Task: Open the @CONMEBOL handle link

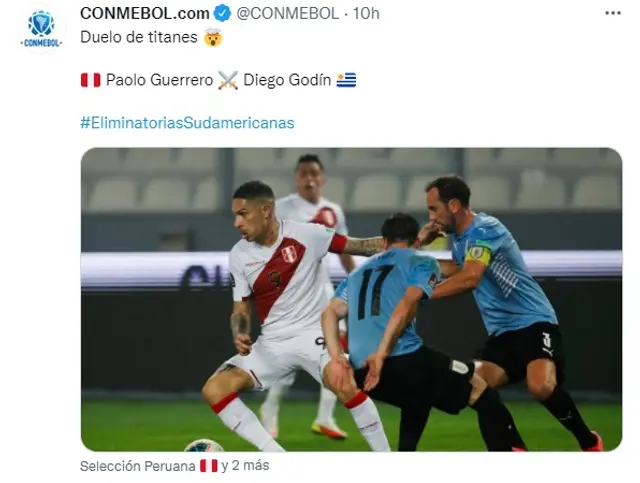Action: point(288,13)
